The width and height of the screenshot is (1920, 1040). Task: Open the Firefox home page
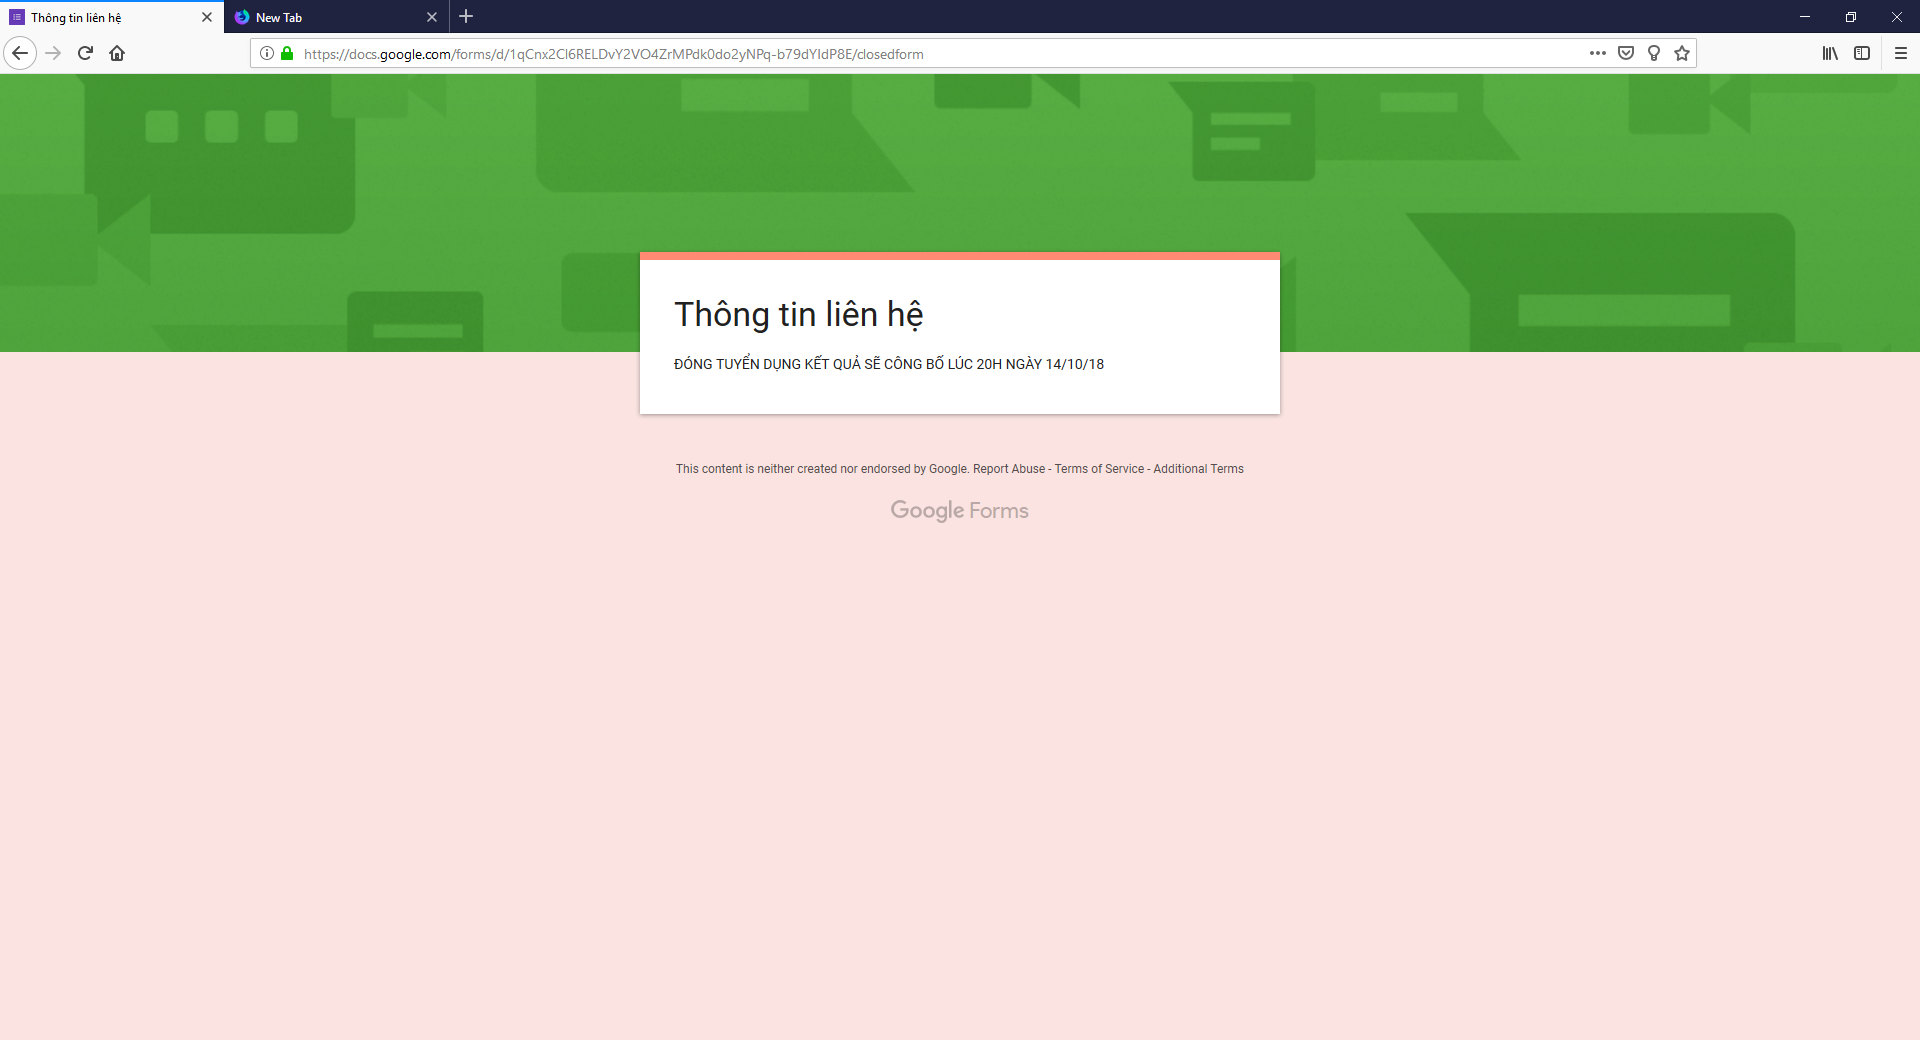(x=116, y=53)
